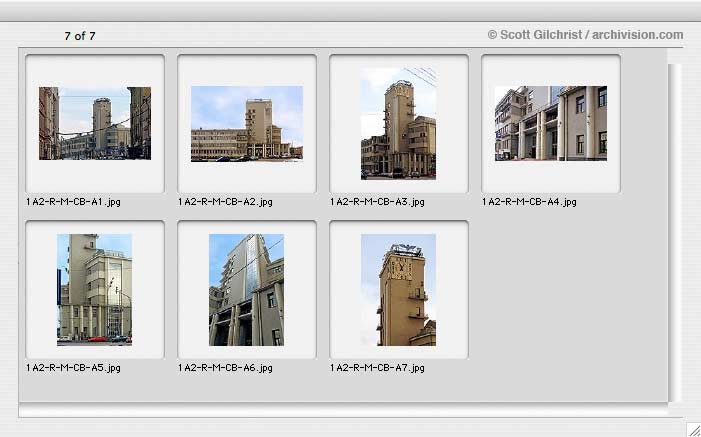The width and height of the screenshot is (701, 437).
Task: Click file name 1A2-R-M-CB-A1.jpg
Action: (73, 202)
